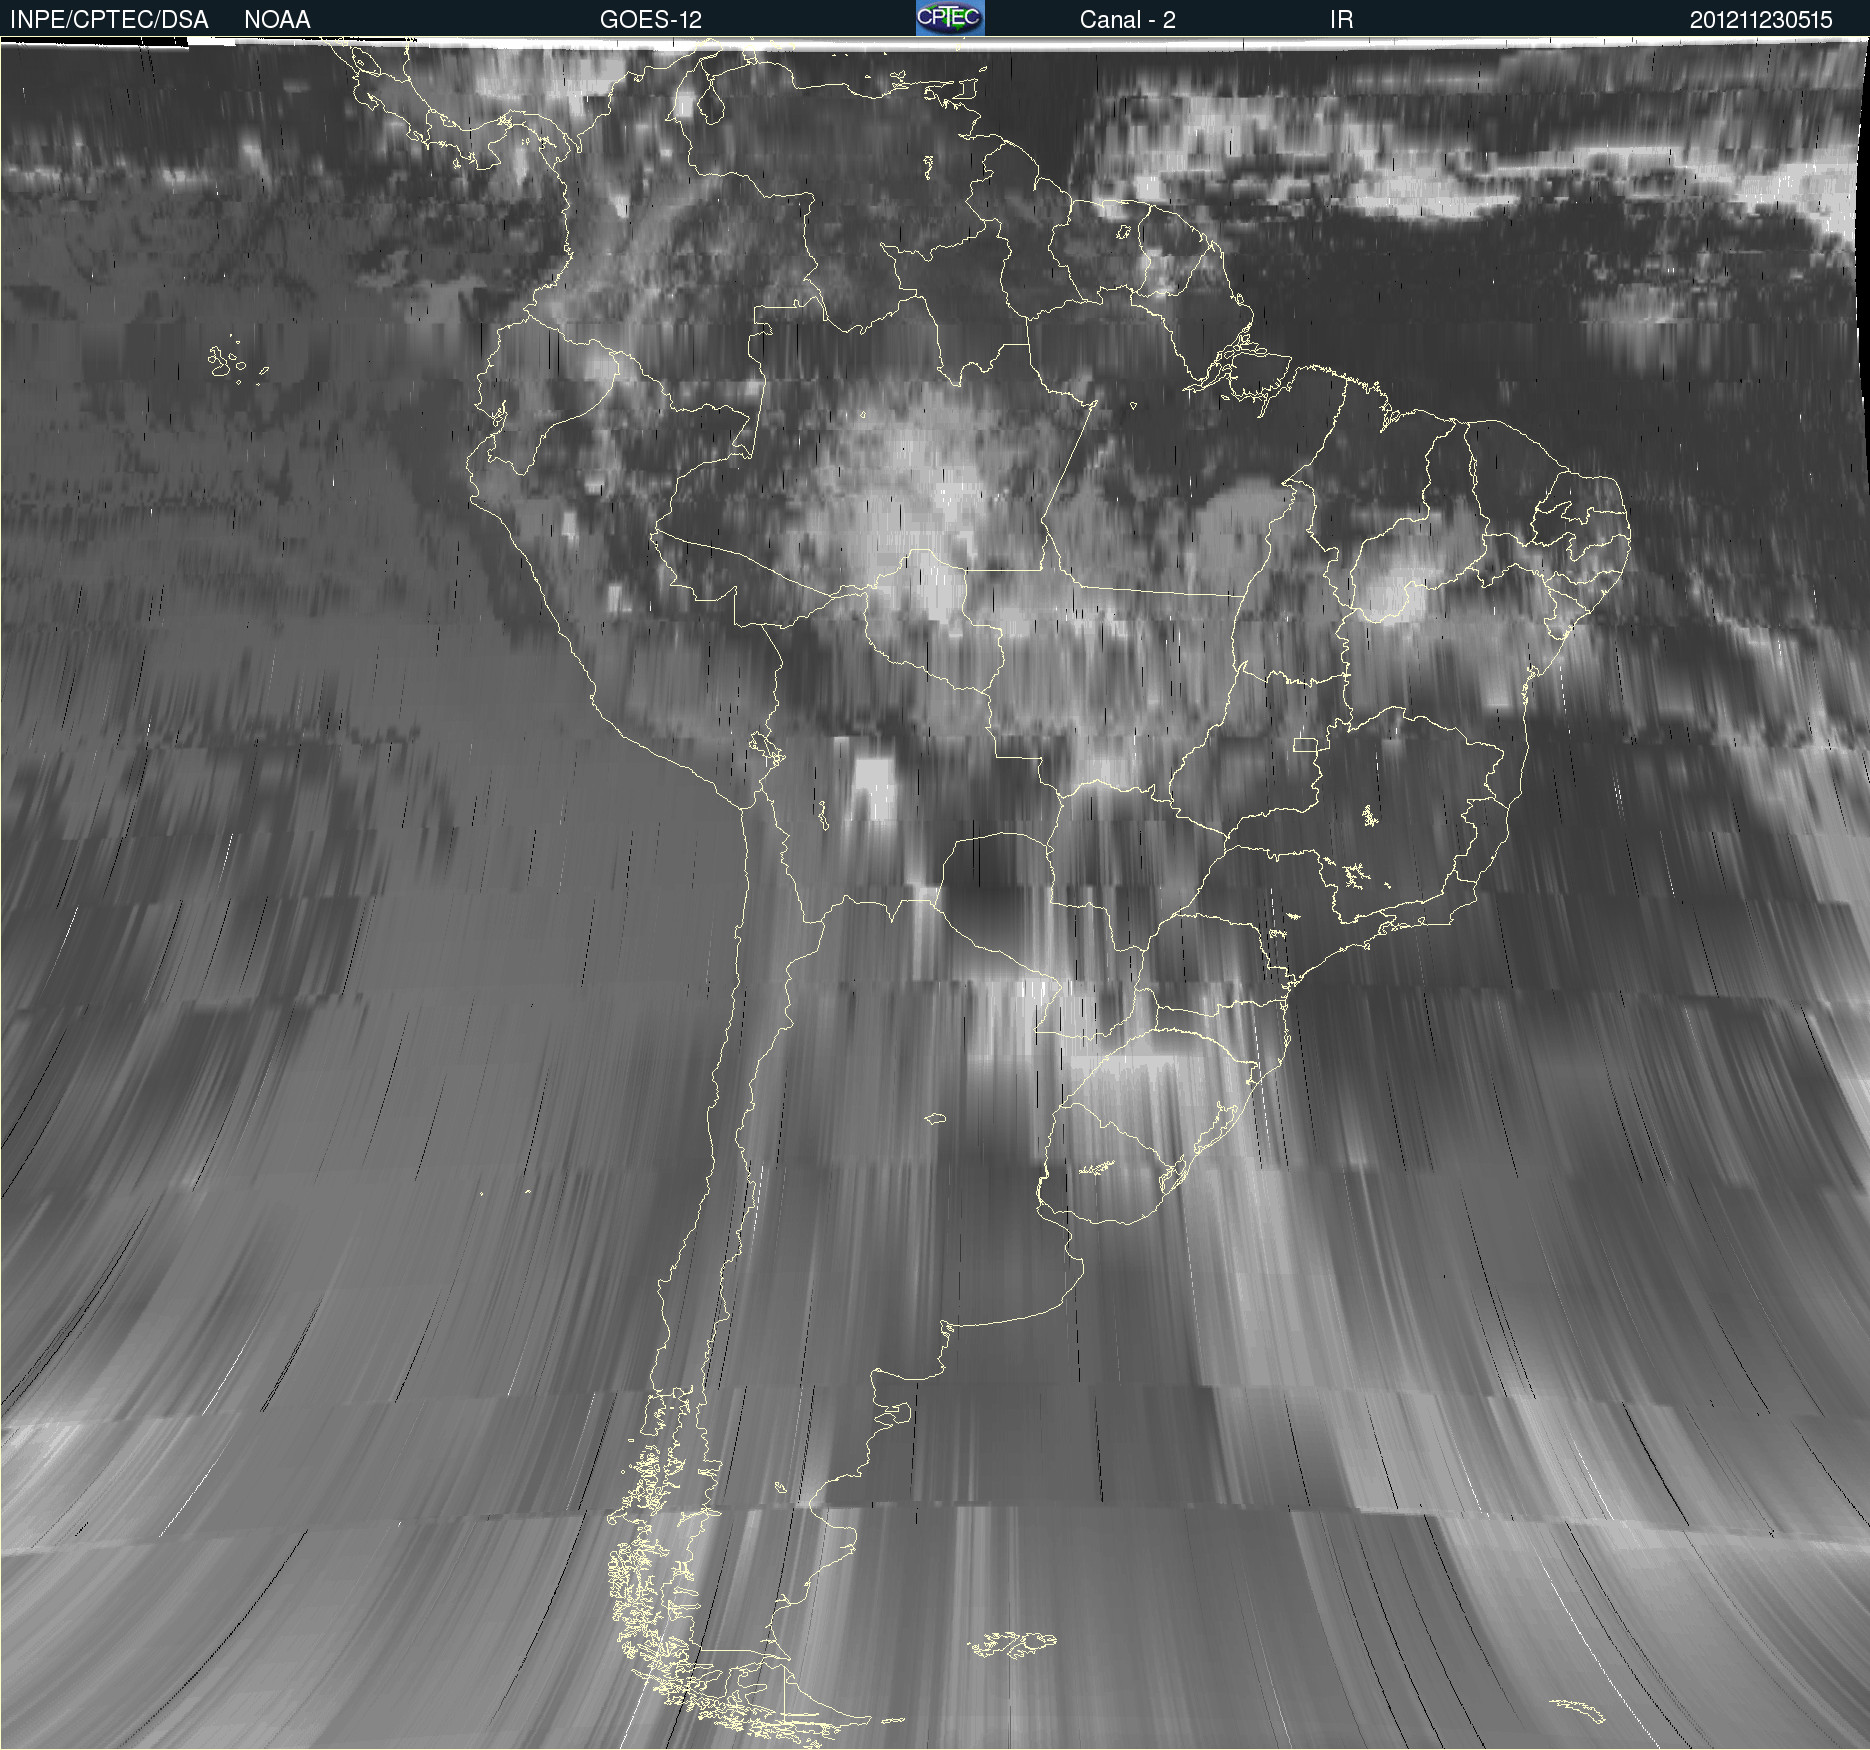Click the 'INPE/CPTEC/DSA' header text
This screenshot has width=1870, height=1750.
pyautogui.click(x=109, y=20)
